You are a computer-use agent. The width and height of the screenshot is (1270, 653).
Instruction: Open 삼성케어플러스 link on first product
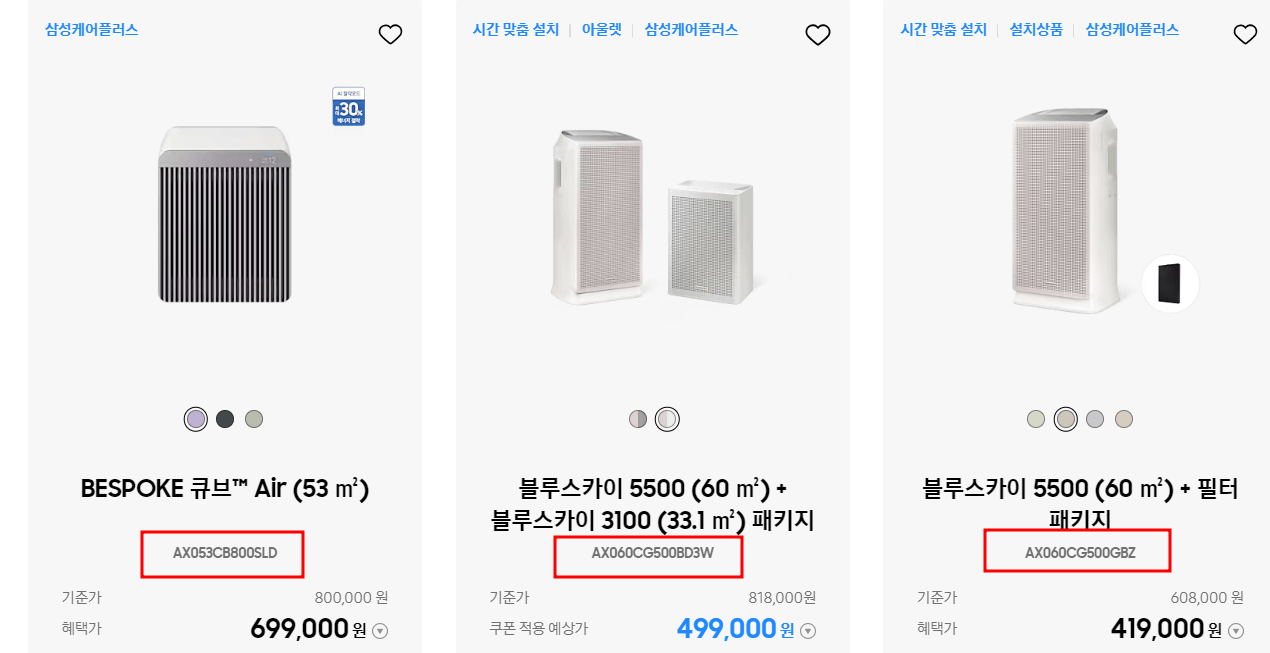(89, 30)
